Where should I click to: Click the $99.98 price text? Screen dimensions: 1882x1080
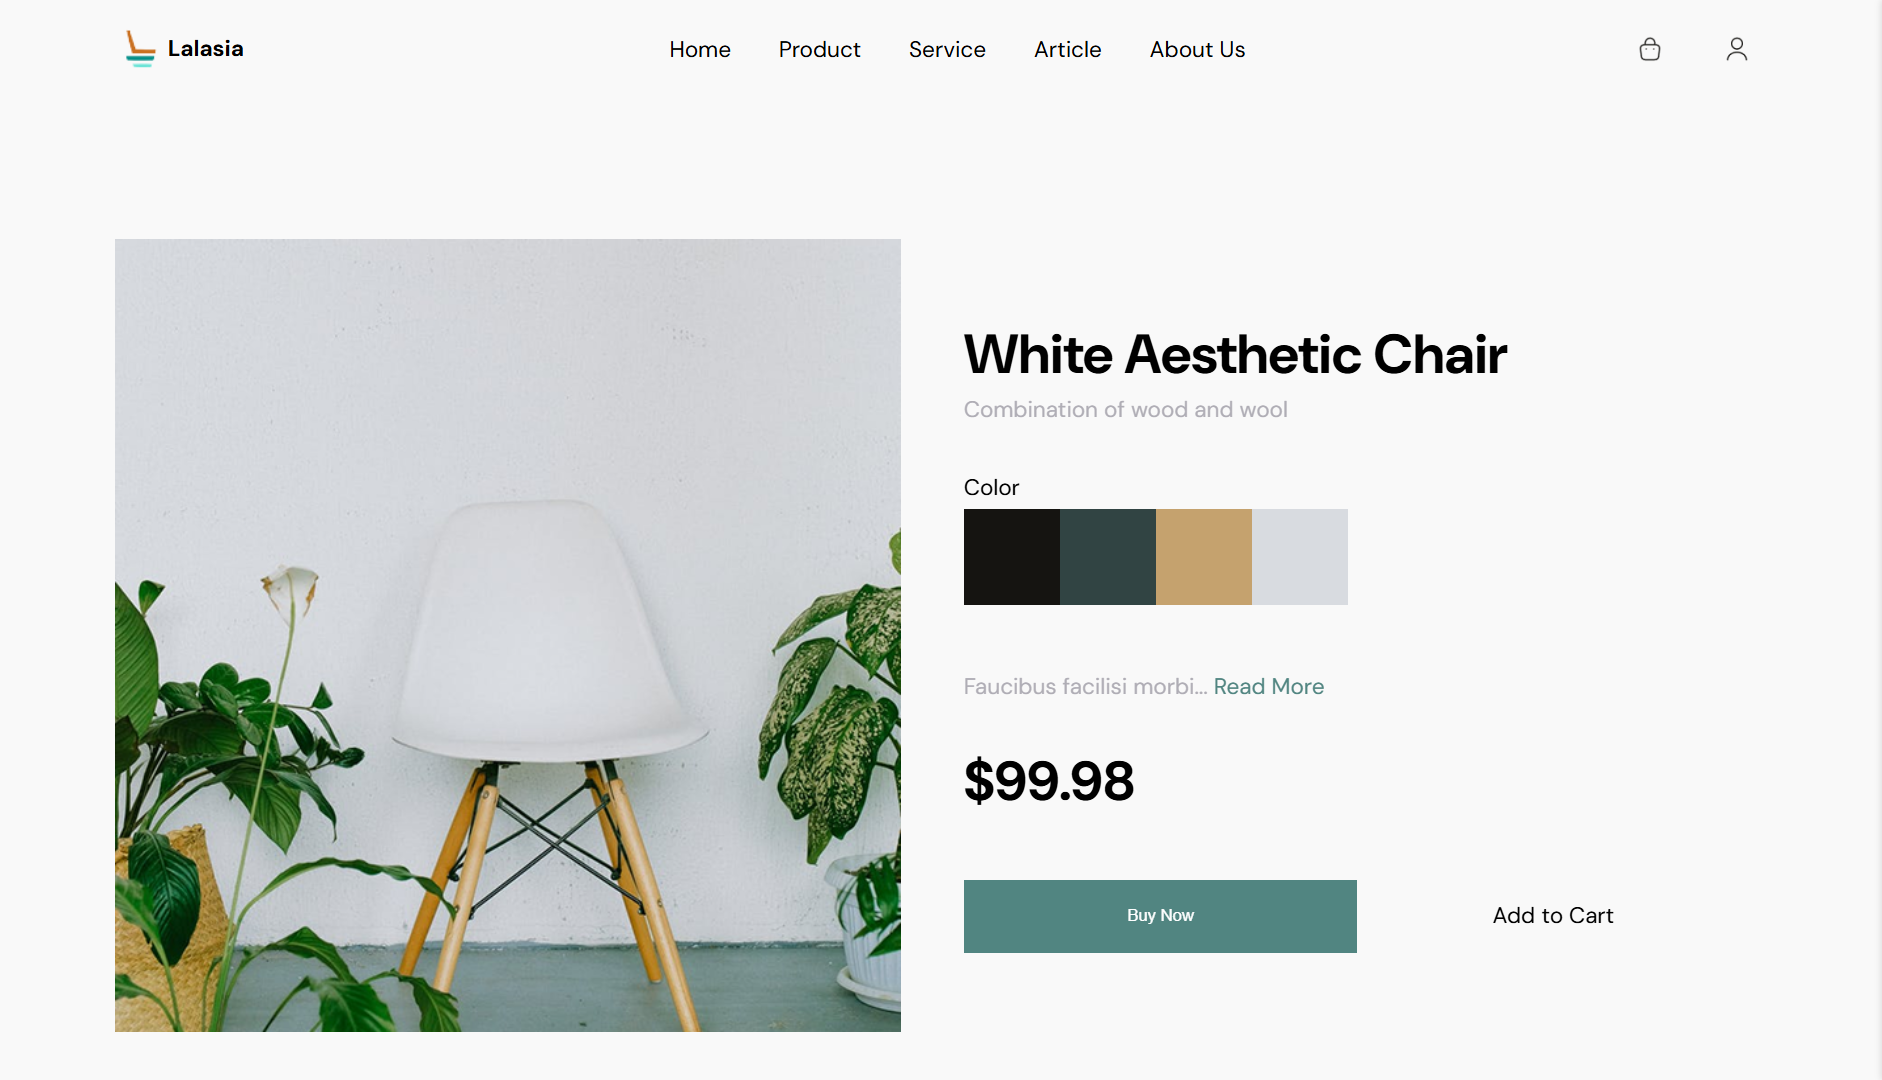[x=1049, y=781]
